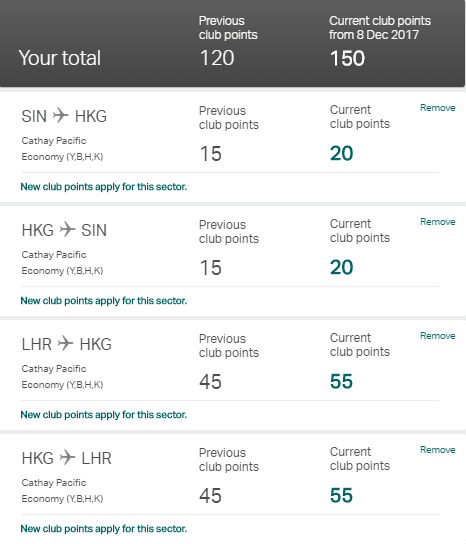This screenshot has height=544, width=466.
Task: Select the Your total heading
Action: pos(60,58)
